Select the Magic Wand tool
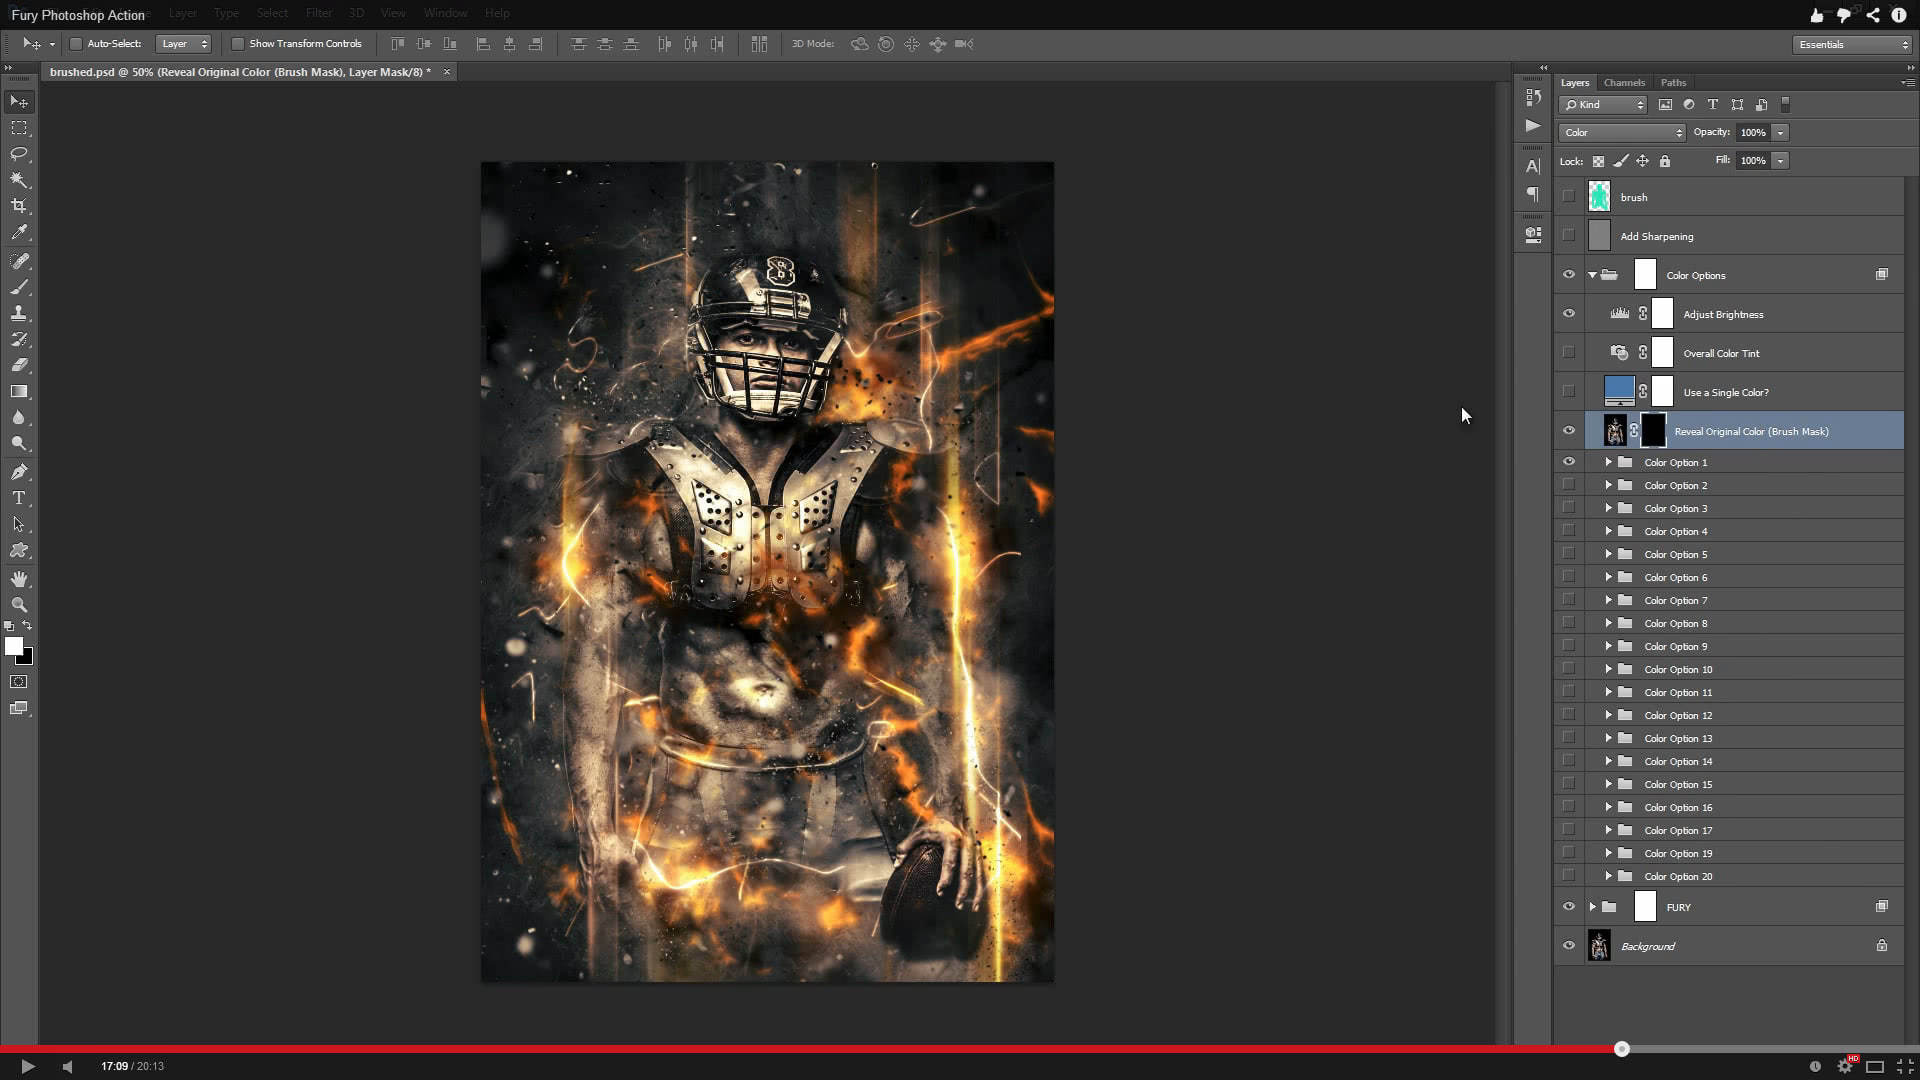 pyautogui.click(x=19, y=180)
